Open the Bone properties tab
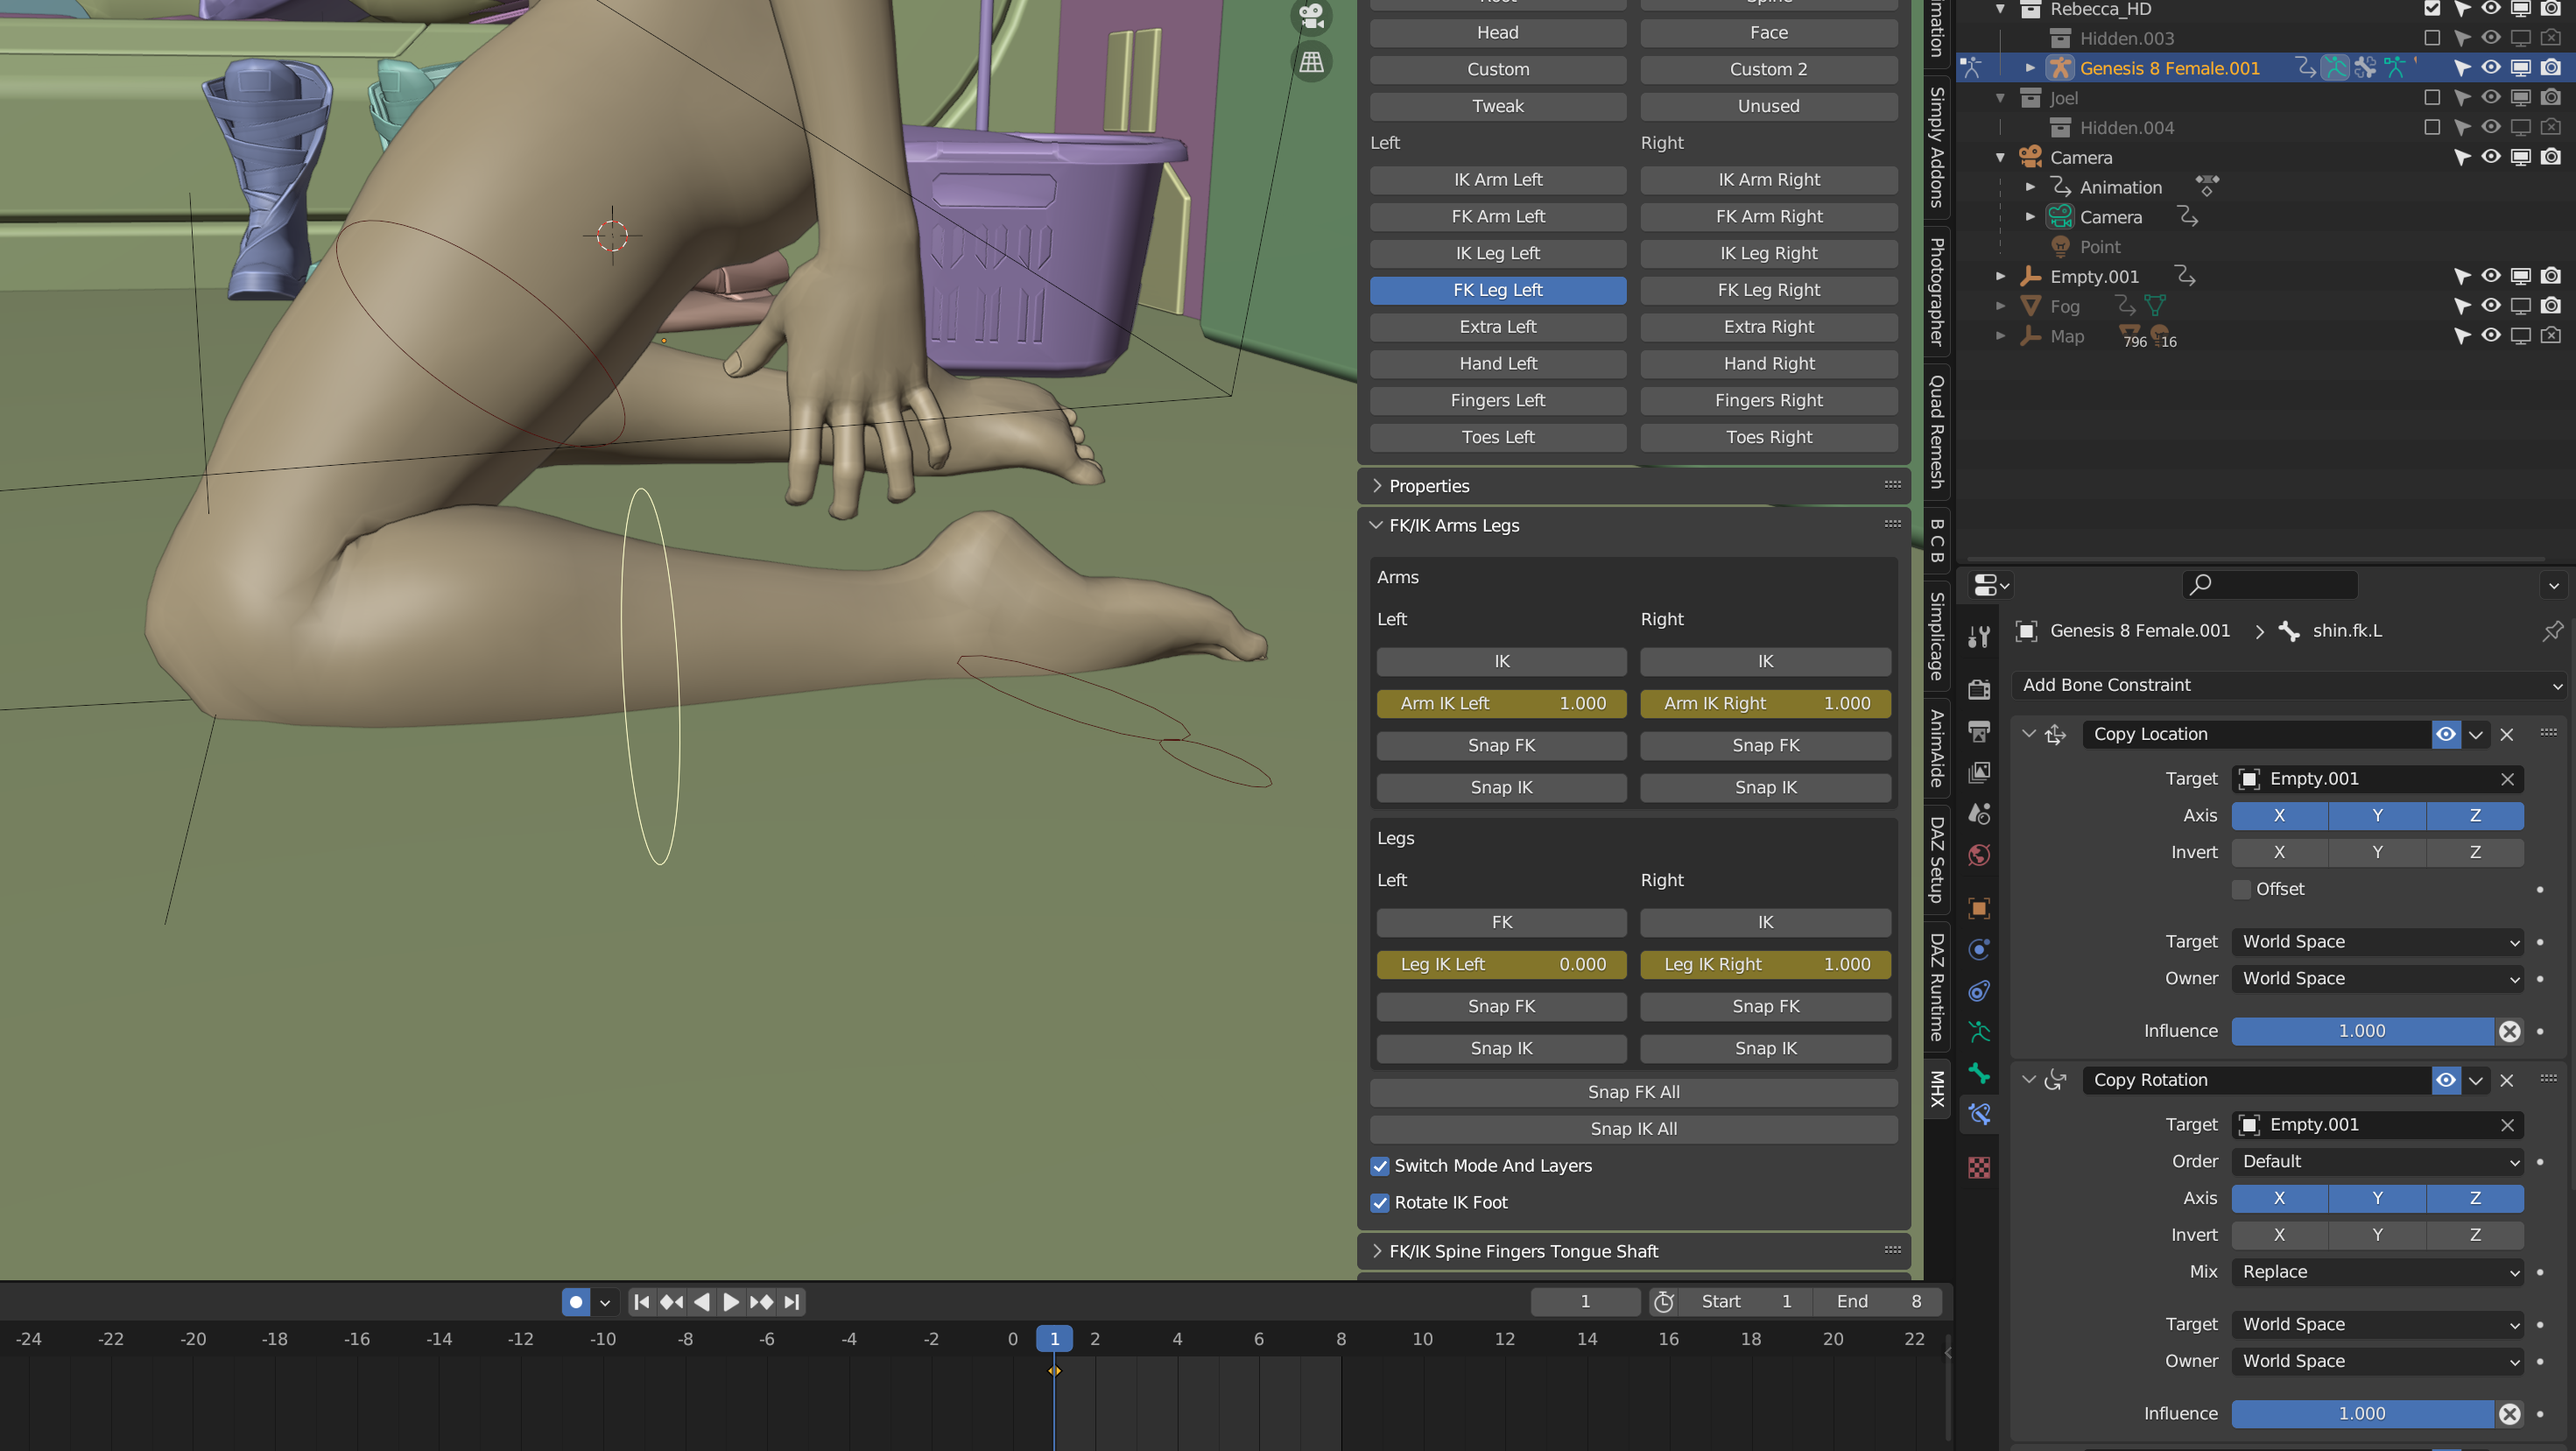The height and width of the screenshot is (1451, 2576). click(x=1979, y=1073)
